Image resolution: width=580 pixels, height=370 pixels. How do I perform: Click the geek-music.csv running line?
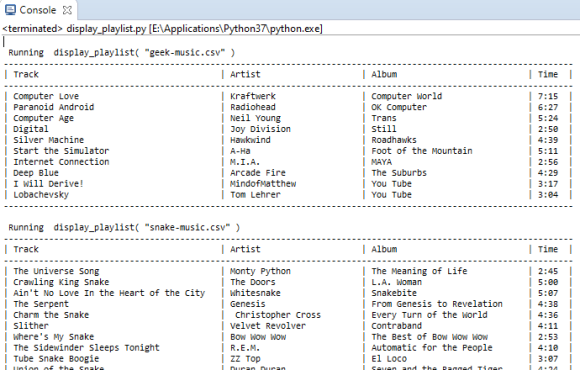click(x=122, y=53)
